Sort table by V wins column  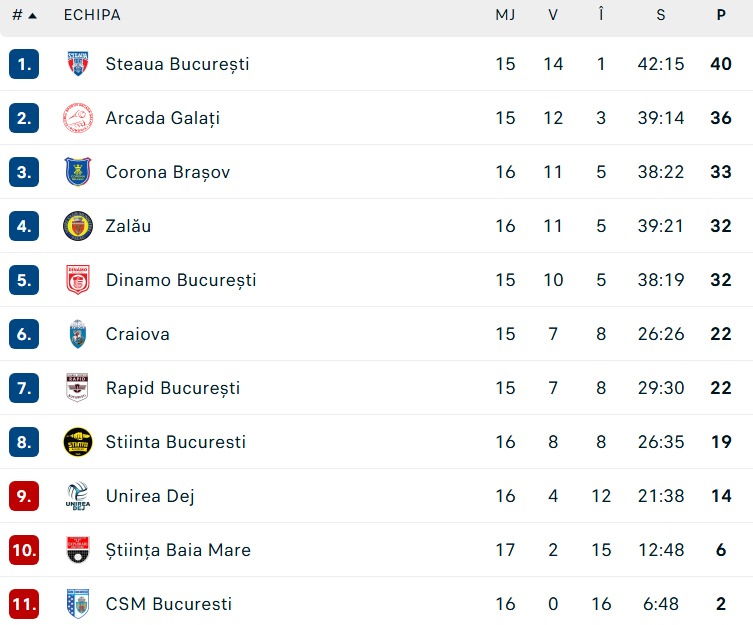pyautogui.click(x=553, y=15)
